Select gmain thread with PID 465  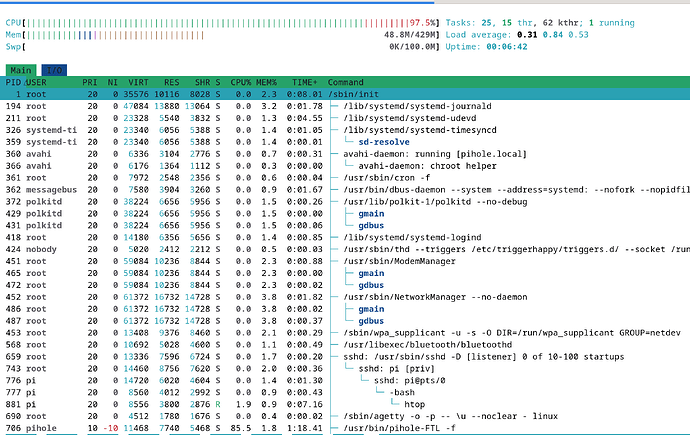click(345, 273)
